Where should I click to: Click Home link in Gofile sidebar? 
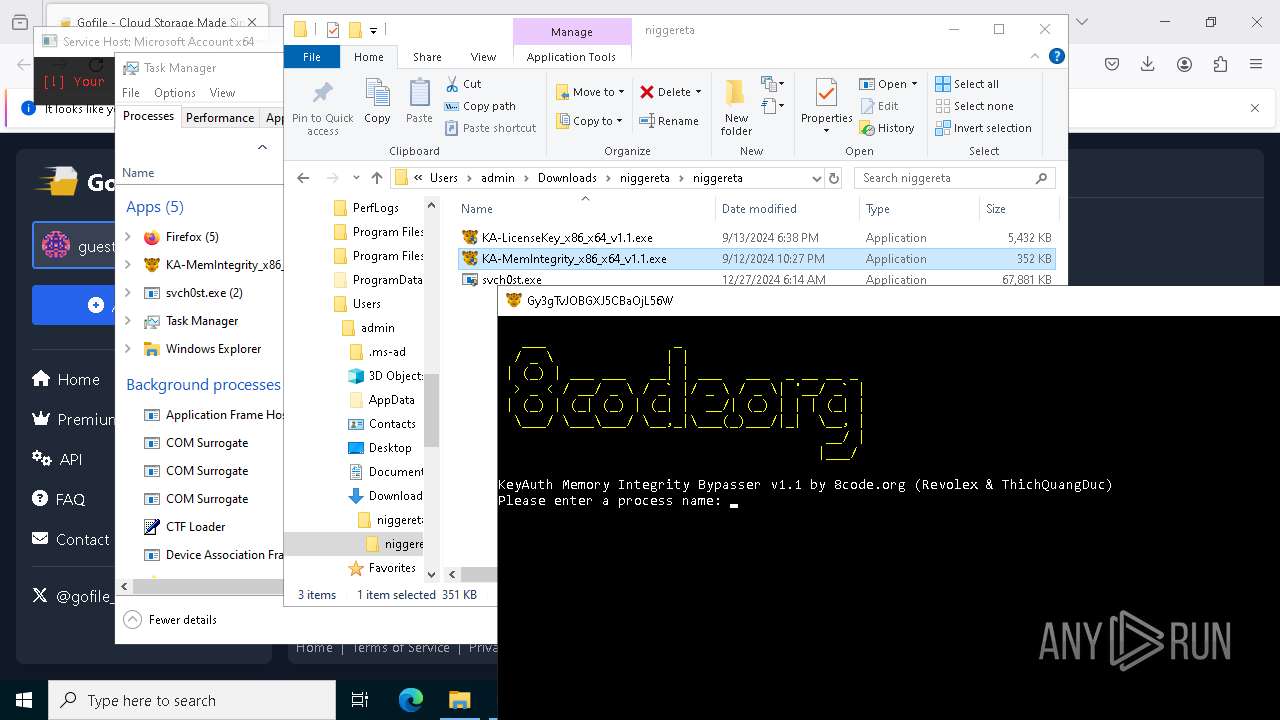[66, 379]
